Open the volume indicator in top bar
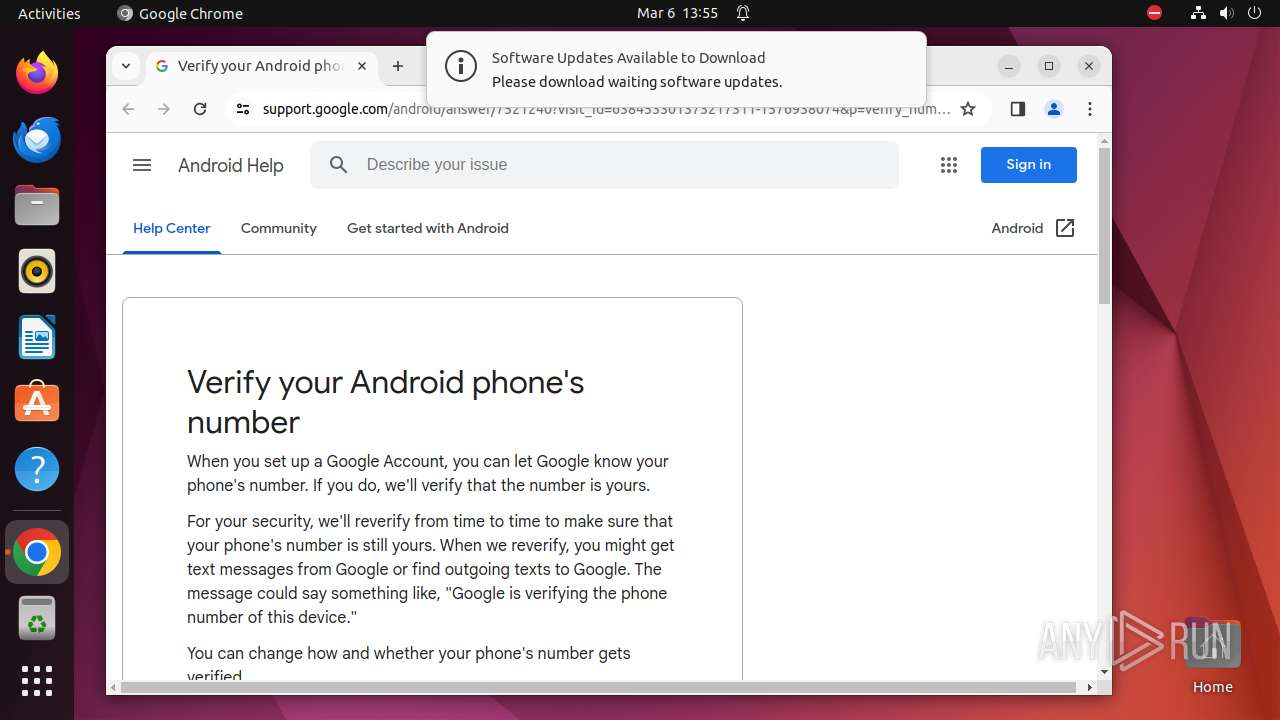This screenshot has width=1280, height=720. (1227, 13)
